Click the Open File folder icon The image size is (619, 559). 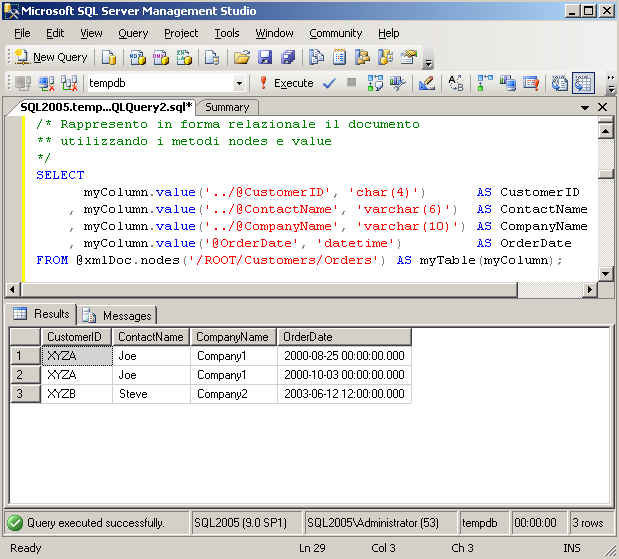[242, 57]
